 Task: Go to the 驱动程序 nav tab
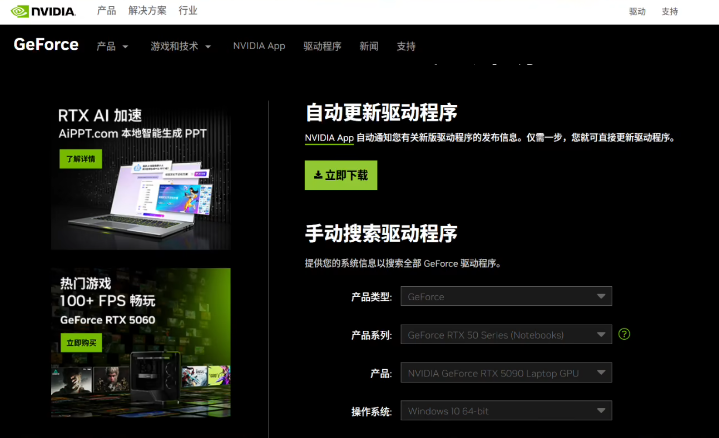322,46
